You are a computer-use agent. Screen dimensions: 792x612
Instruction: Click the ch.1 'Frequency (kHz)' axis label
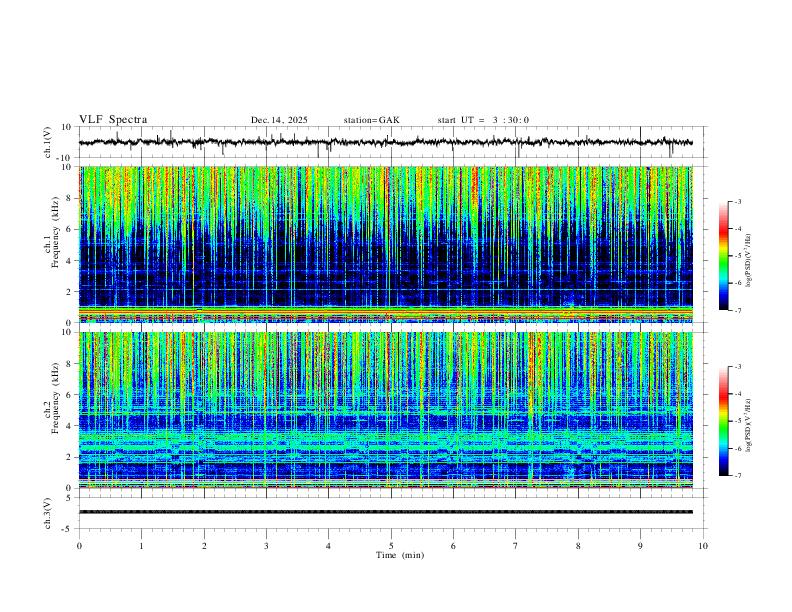56,233
